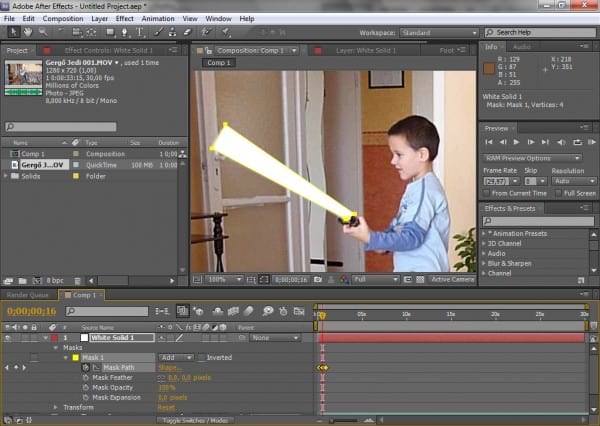
Task: Check the From Current Time option
Action: coord(489,192)
